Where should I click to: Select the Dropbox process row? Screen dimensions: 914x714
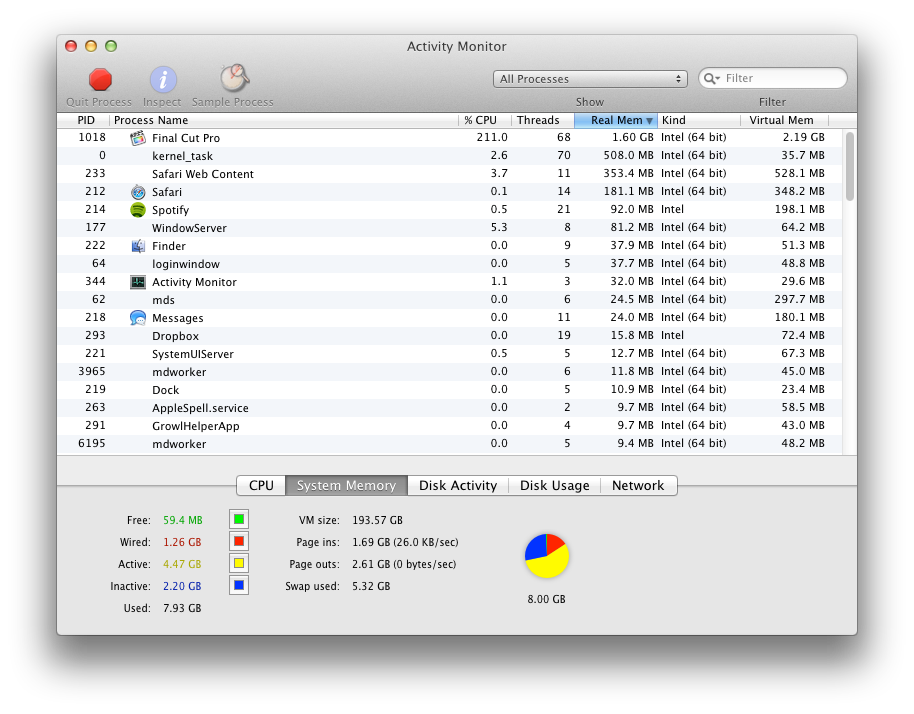pyautogui.click(x=449, y=336)
